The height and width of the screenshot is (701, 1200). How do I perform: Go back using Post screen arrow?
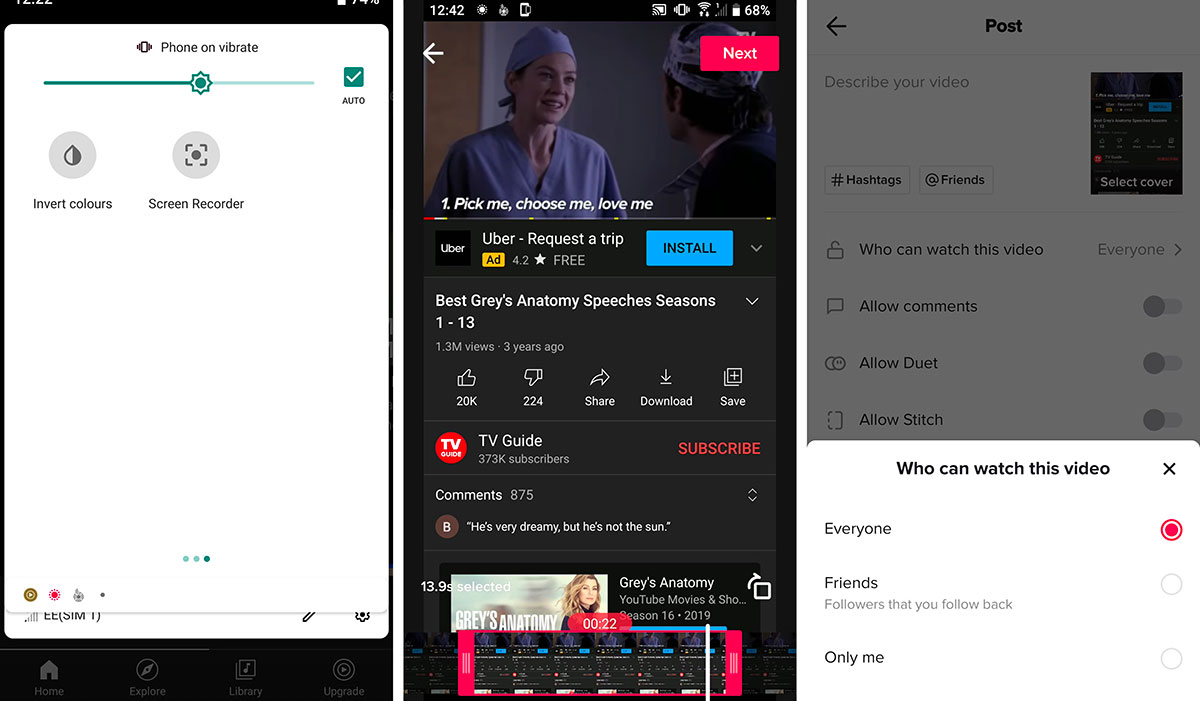[x=837, y=27]
